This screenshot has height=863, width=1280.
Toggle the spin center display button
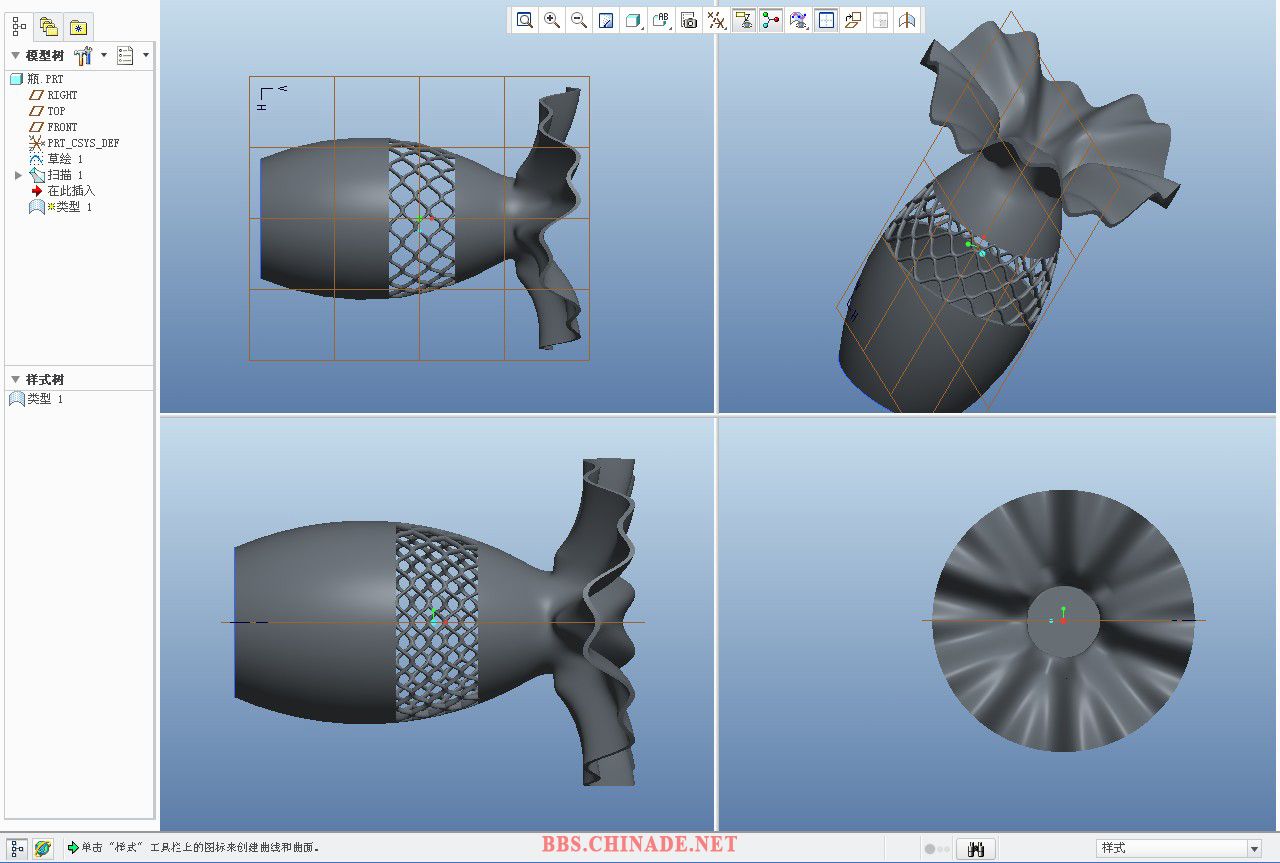(770, 20)
